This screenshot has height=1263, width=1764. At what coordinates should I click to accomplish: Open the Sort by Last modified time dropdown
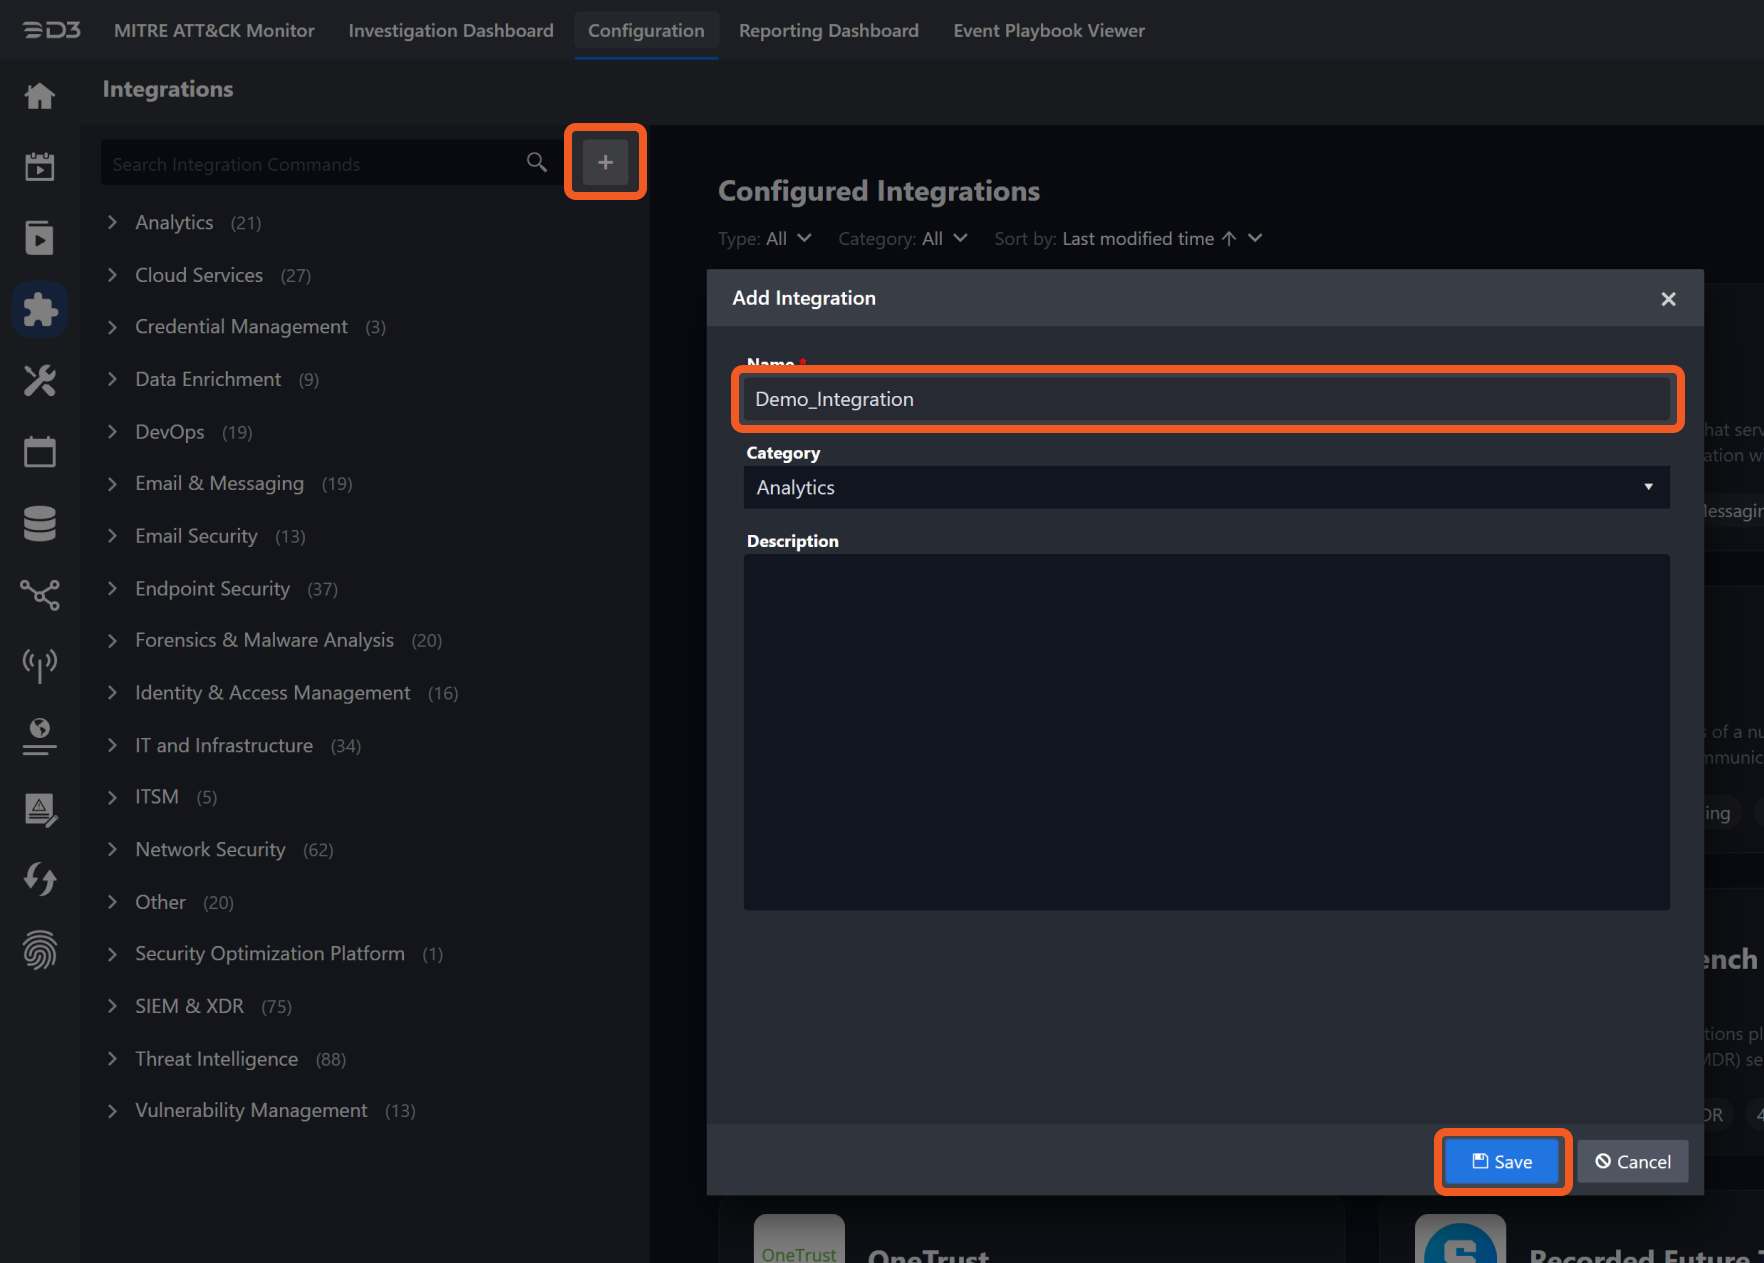click(1161, 238)
